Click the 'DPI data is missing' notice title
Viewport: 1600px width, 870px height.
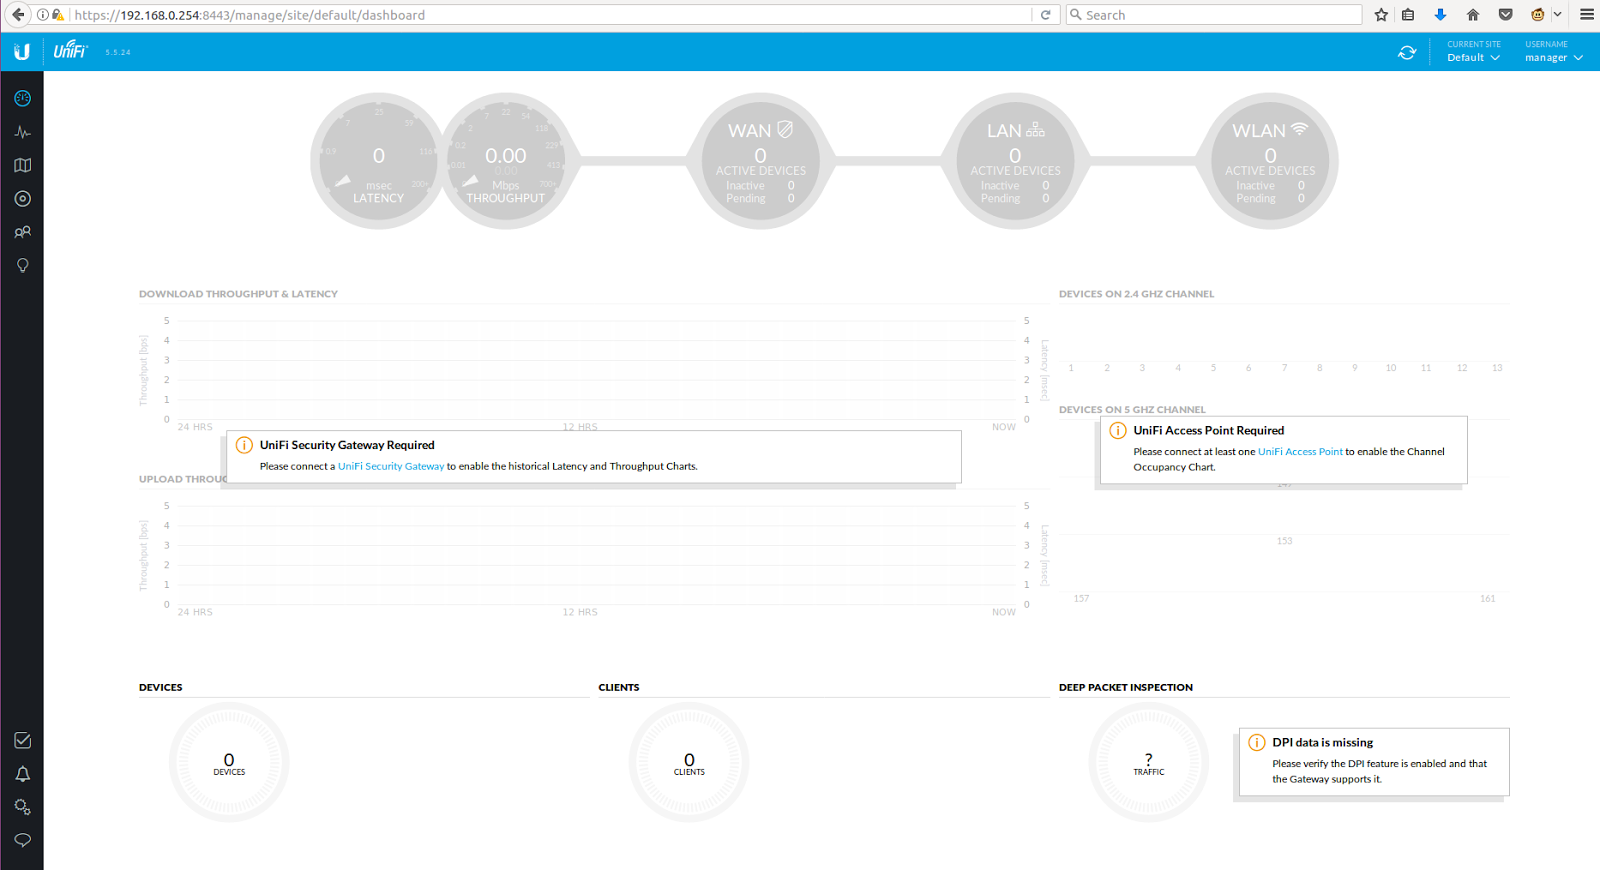1322,743
